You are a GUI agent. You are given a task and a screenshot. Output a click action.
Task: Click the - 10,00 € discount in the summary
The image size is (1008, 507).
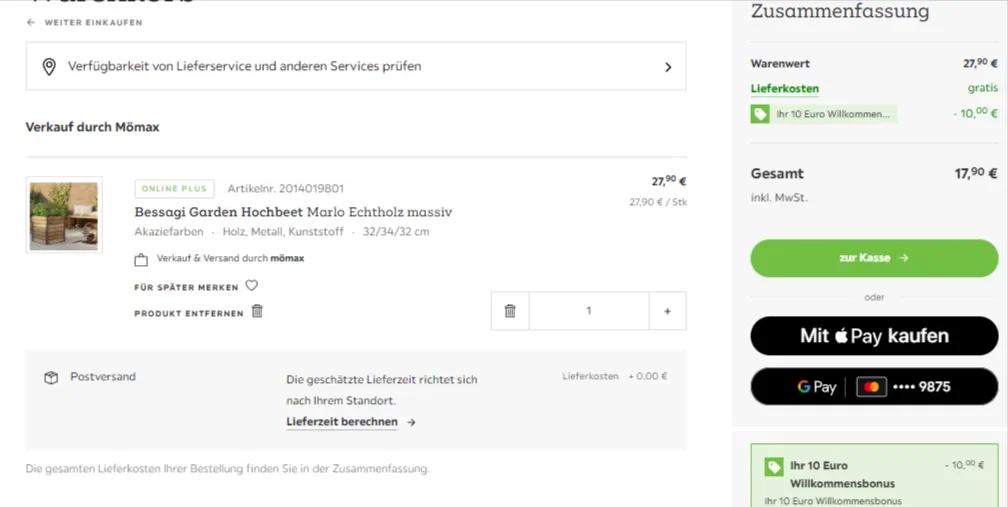[x=975, y=113]
